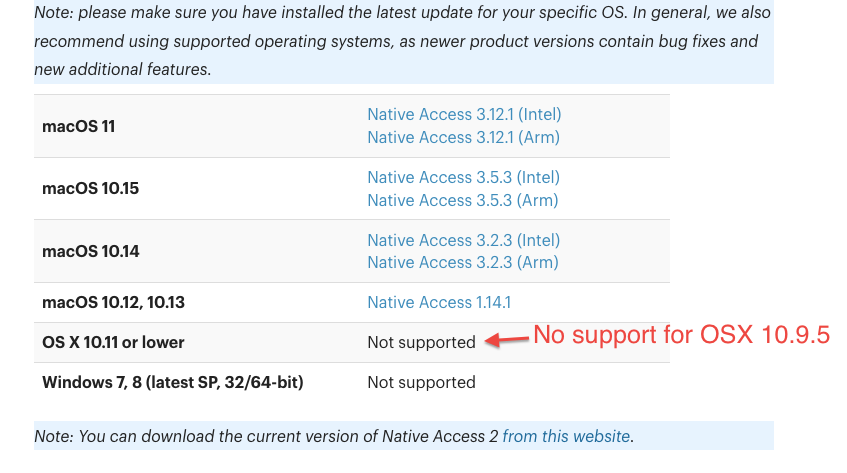
Task: Open Native Access 3.12.1 (Arm) download link
Action: pyautogui.click(x=463, y=137)
